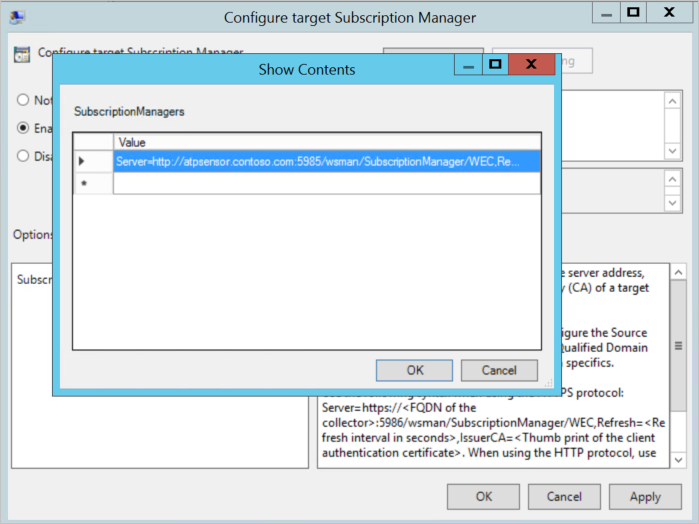Select the Disabled radio button
This screenshot has width=699, height=524.
[x=23, y=156]
